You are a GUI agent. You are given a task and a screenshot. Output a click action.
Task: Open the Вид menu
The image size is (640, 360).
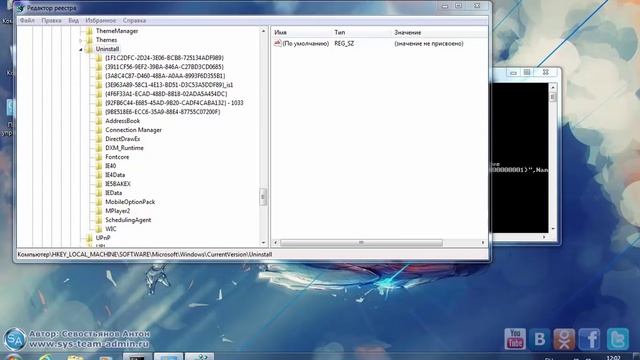[x=73, y=20]
